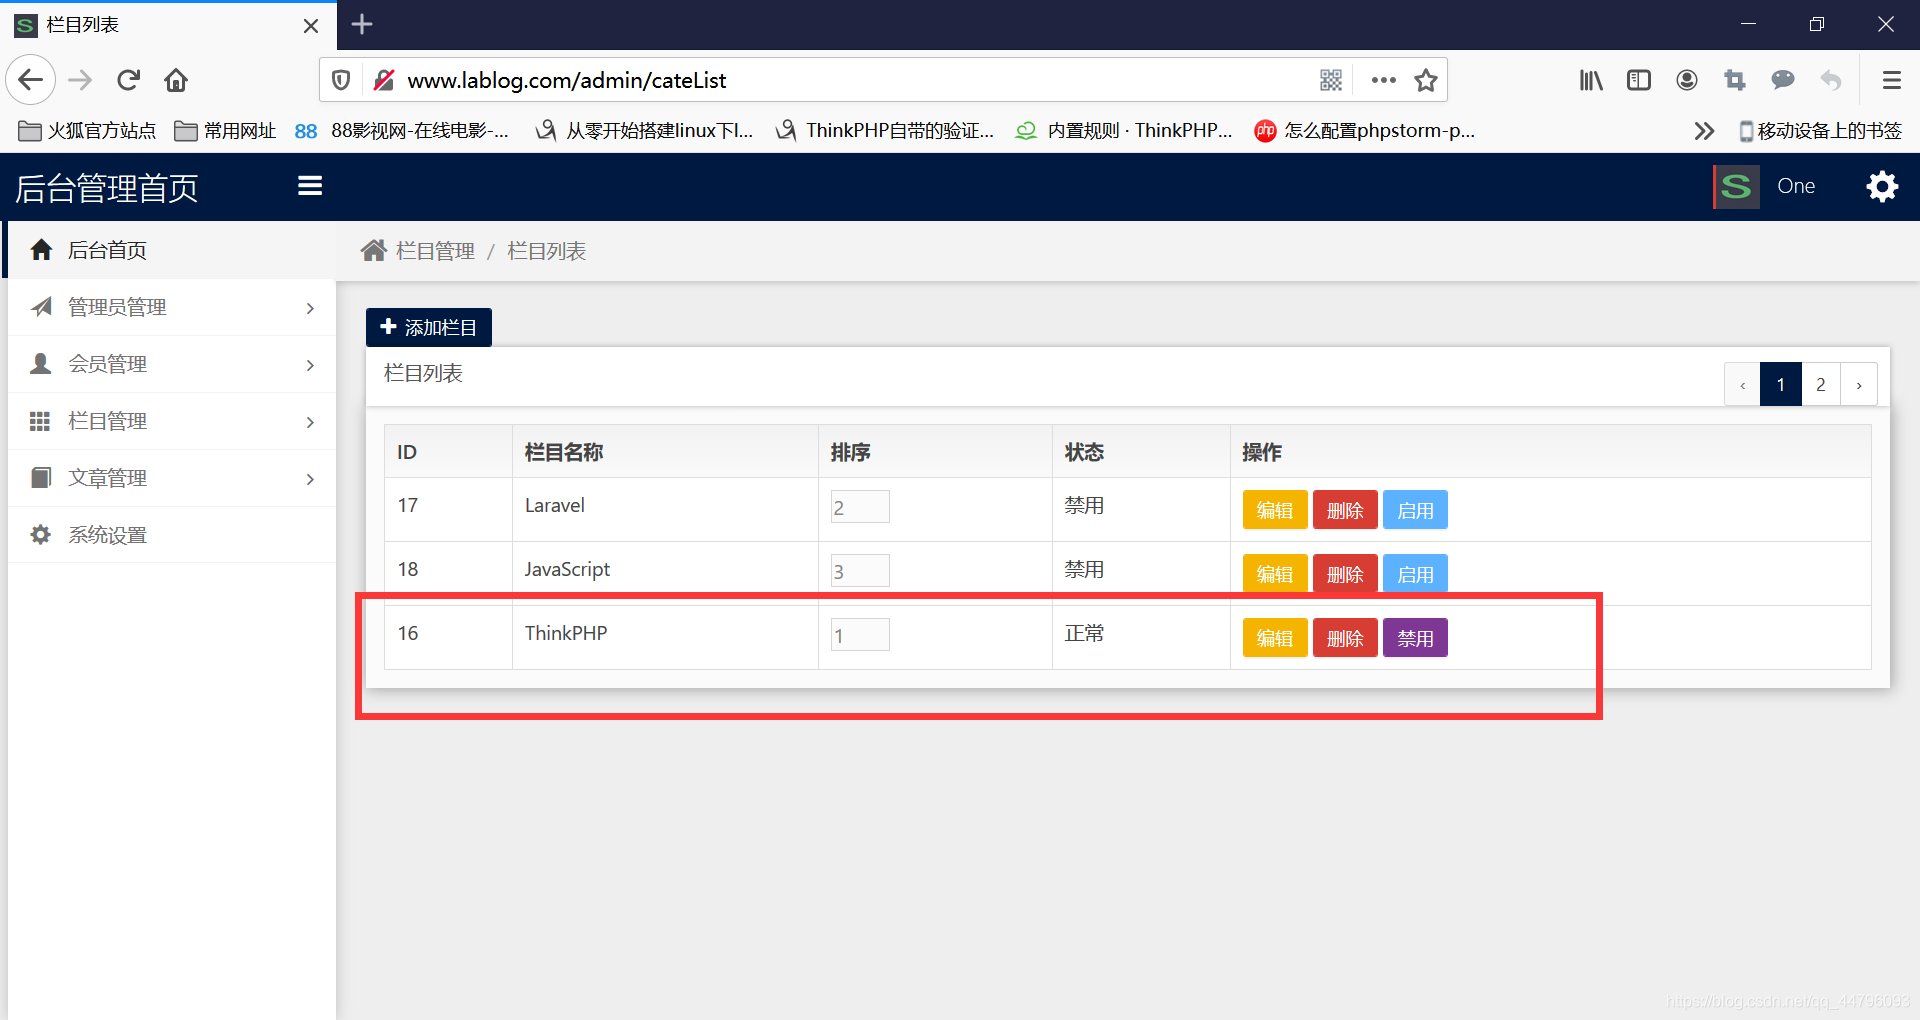Open the page actions three-dot menu

[1384, 80]
